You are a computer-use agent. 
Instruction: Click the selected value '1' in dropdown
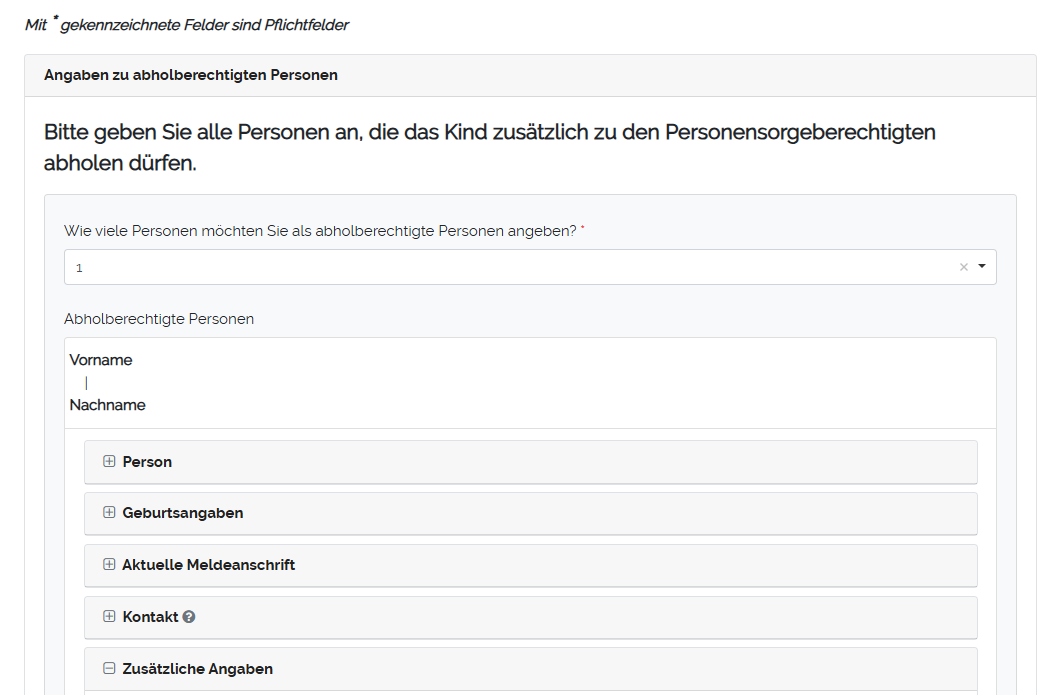[80, 268]
